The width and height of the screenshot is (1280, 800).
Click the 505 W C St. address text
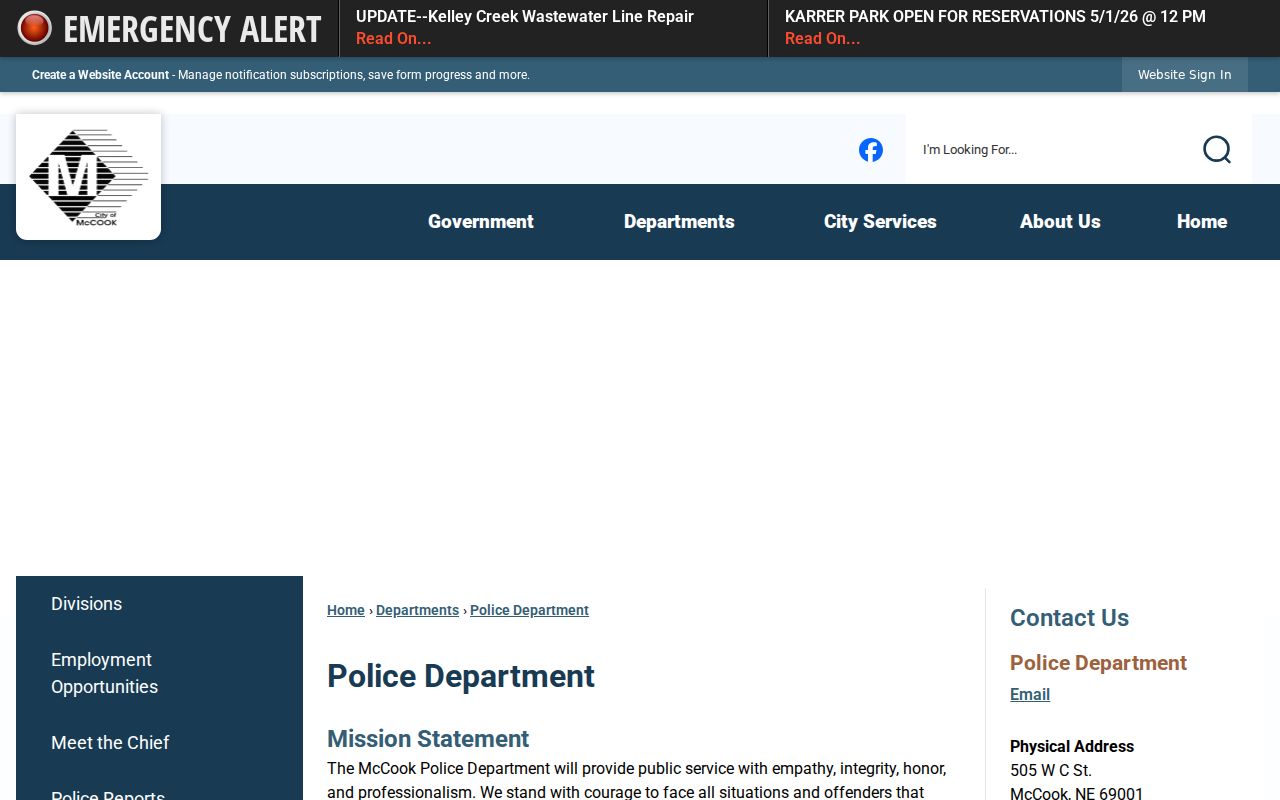pos(1051,770)
